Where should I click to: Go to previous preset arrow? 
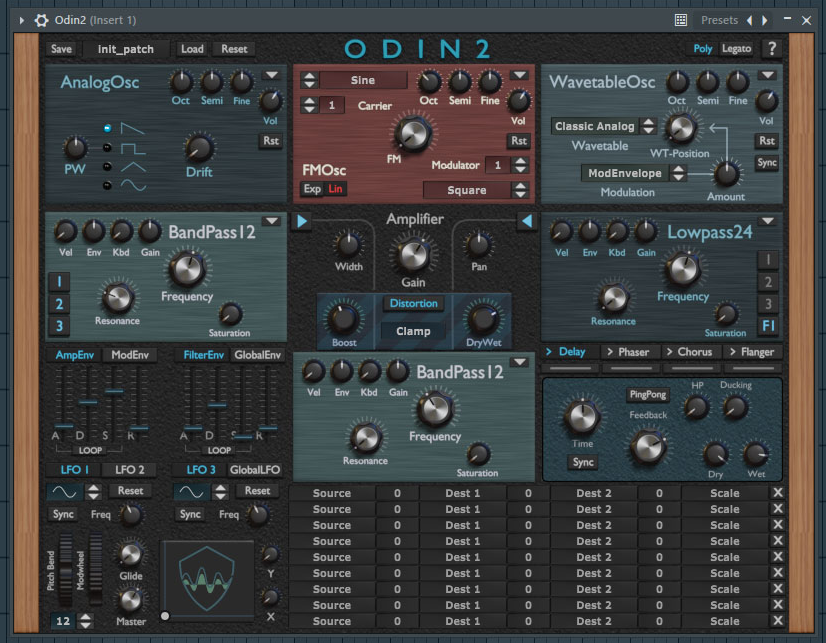(750, 20)
